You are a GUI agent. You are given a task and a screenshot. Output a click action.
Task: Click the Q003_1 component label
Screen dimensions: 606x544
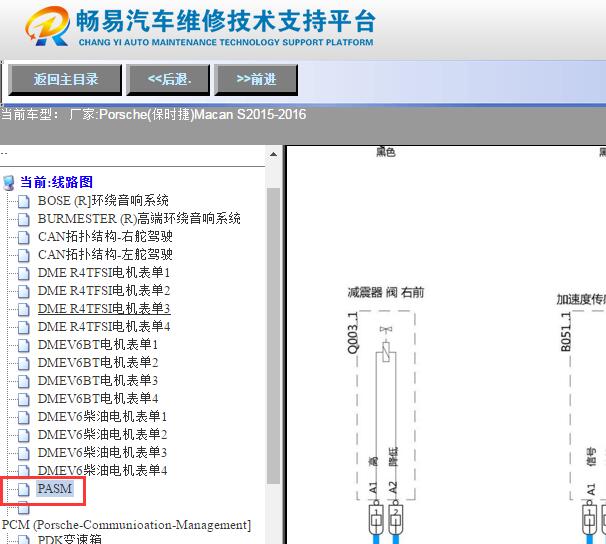tap(352, 333)
